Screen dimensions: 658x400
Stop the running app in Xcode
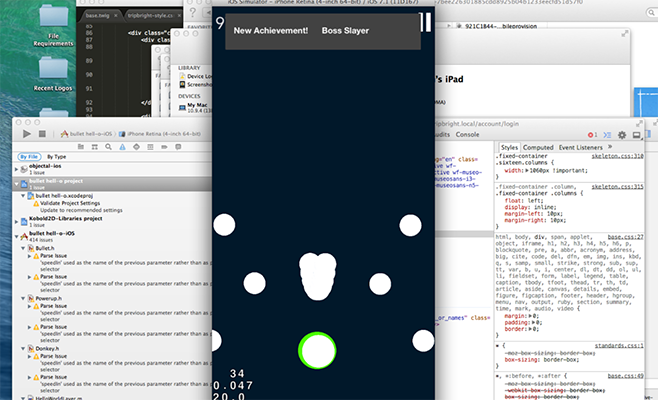(x=42, y=134)
